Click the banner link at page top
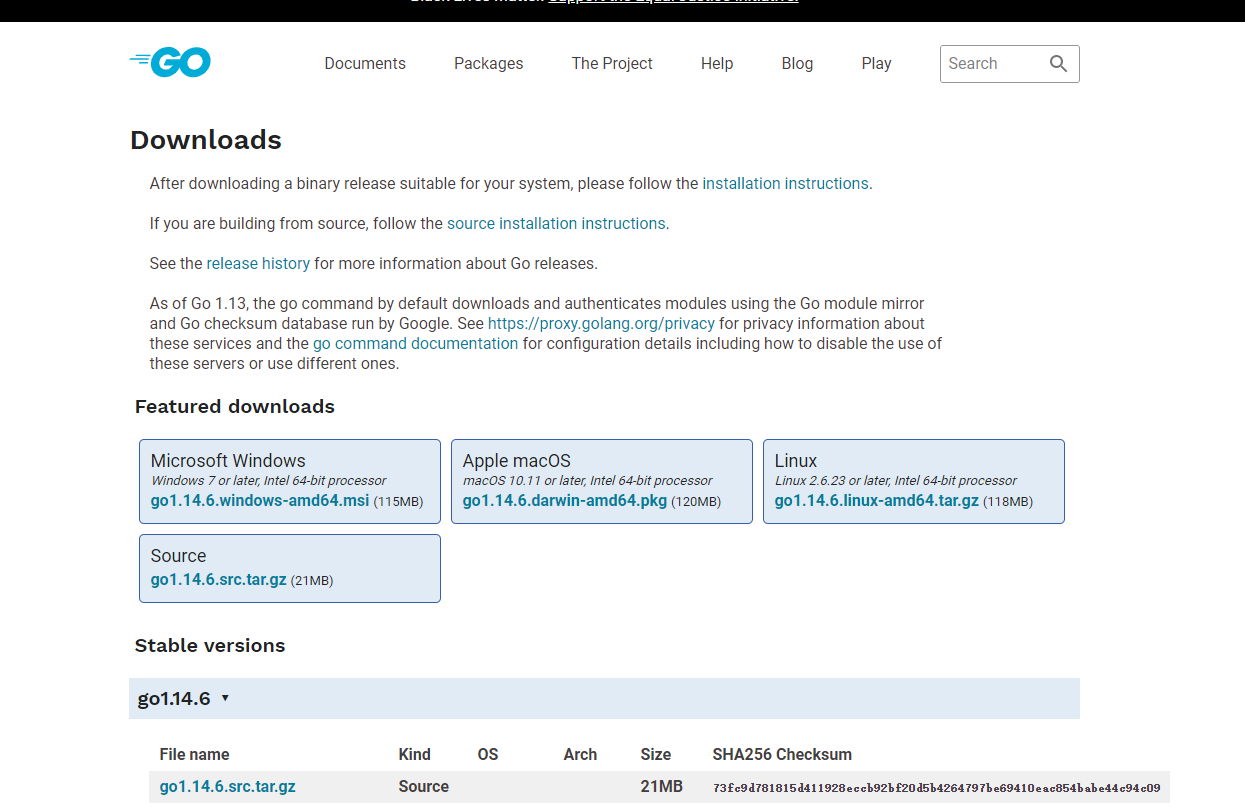 (673, 2)
